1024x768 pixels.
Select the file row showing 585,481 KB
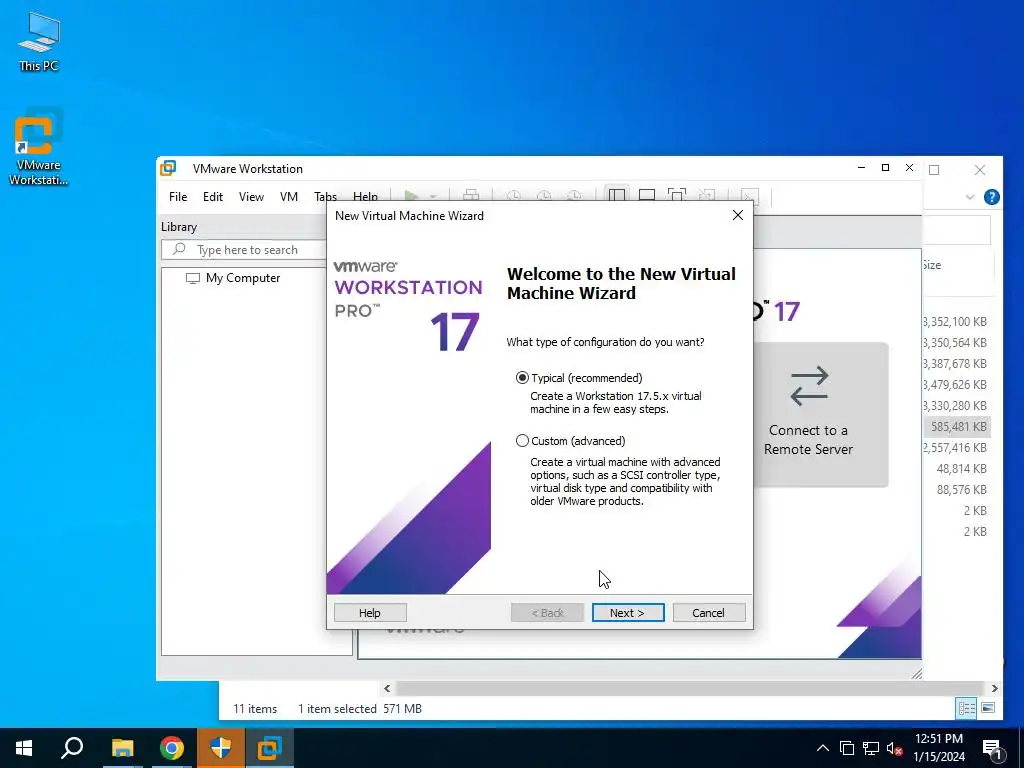957,426
